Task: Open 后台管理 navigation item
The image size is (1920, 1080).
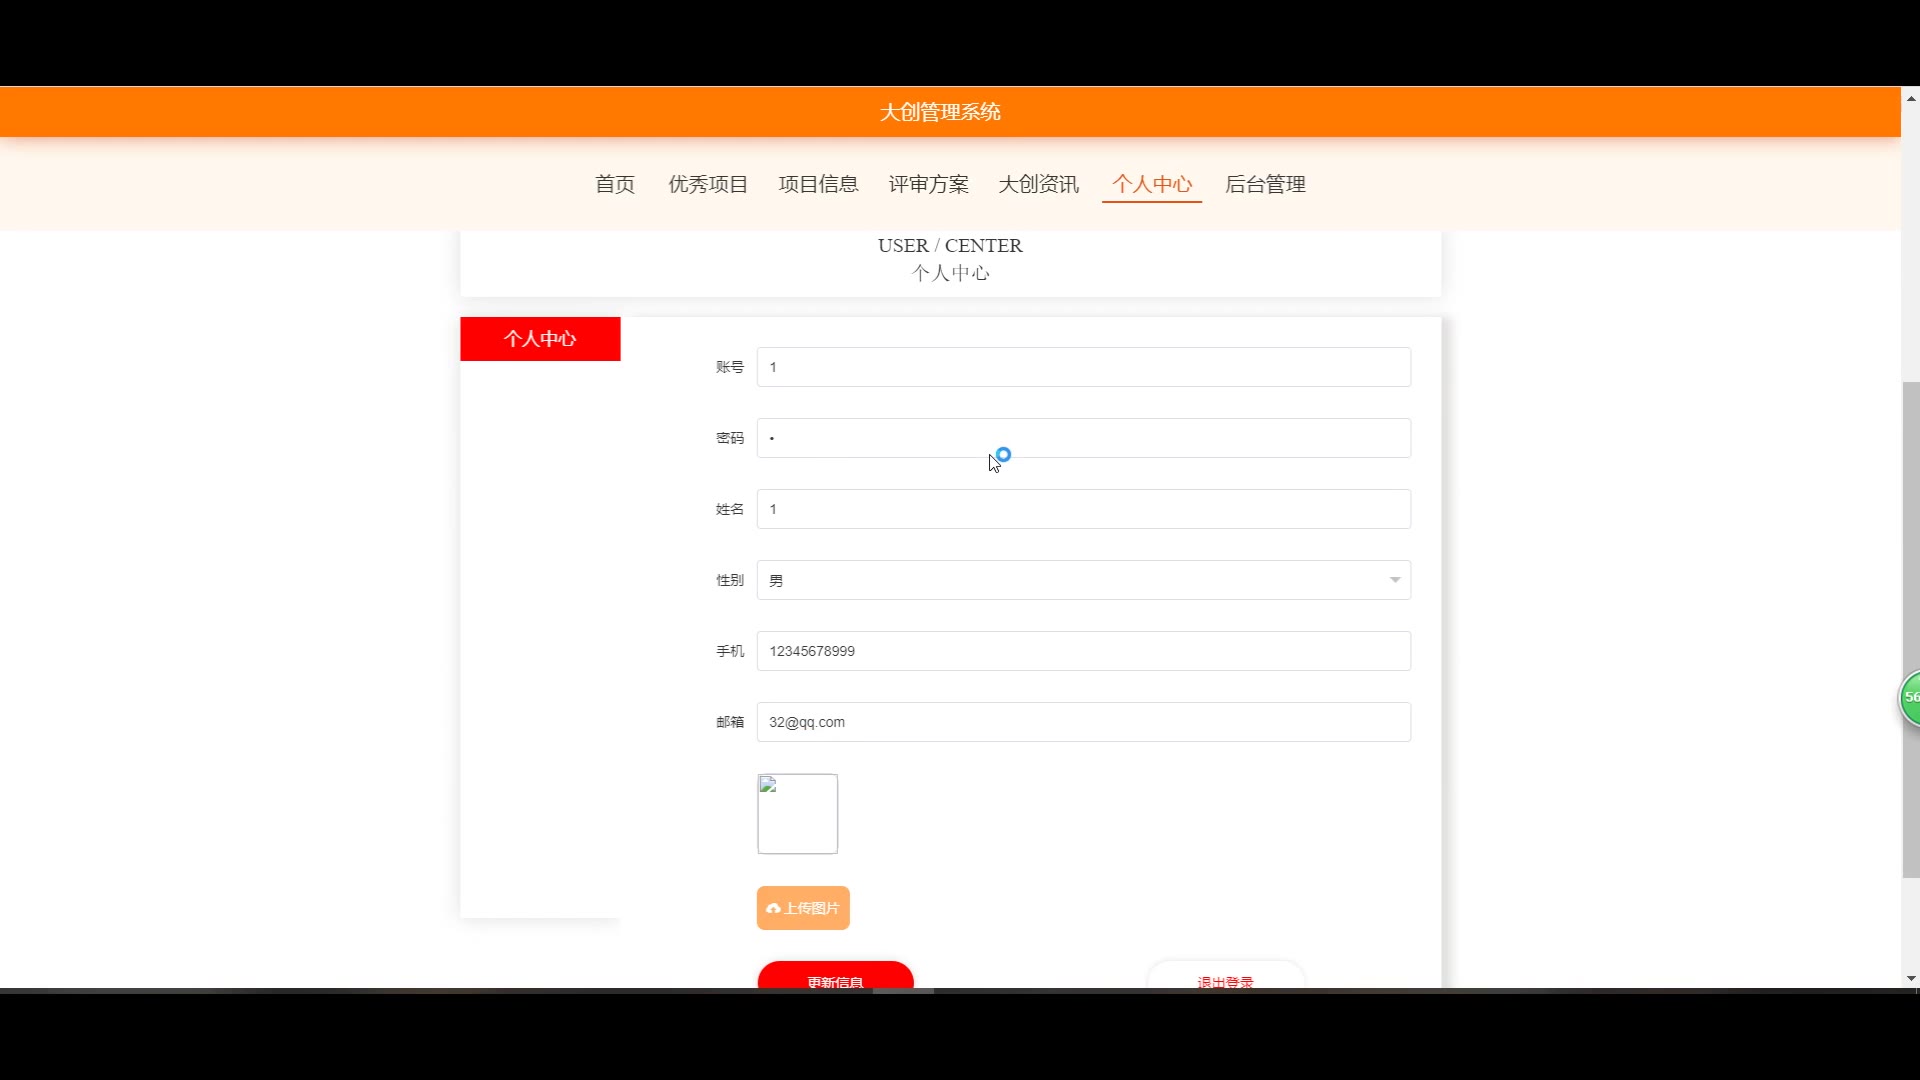Action: pyautogui.click(x=1265, y=184)
